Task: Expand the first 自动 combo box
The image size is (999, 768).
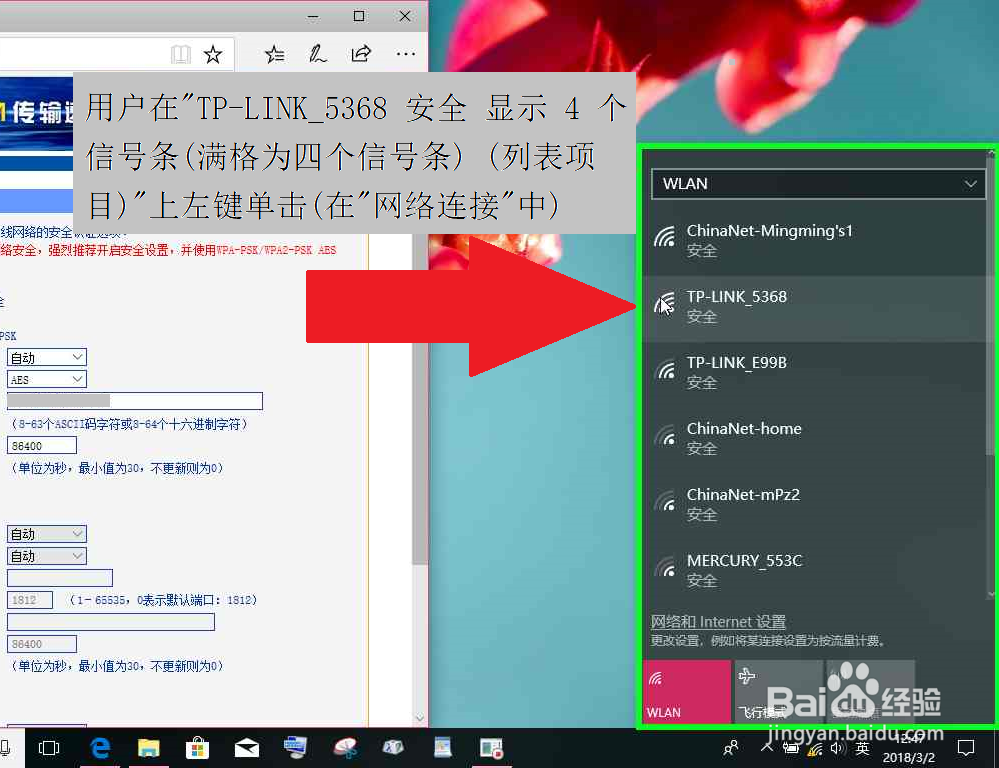Action: (x=45, y=356)
